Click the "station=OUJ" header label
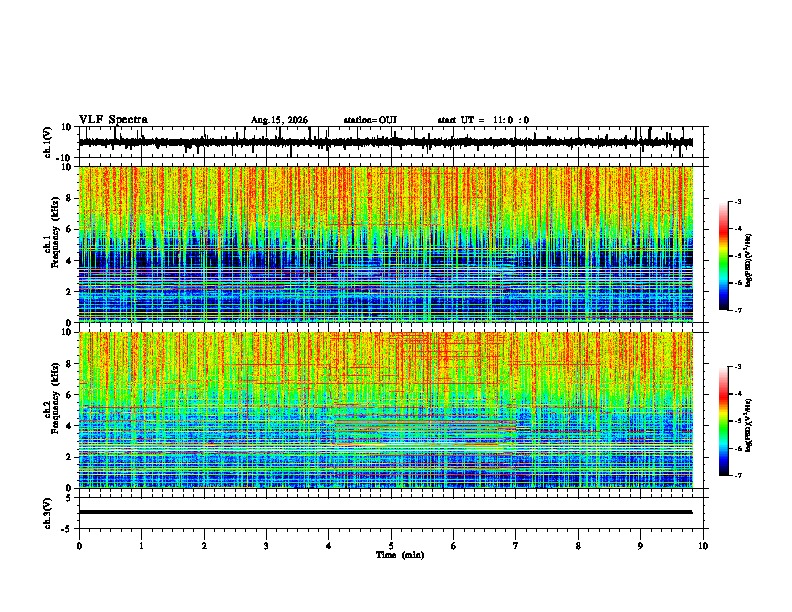 coord(370,120)
